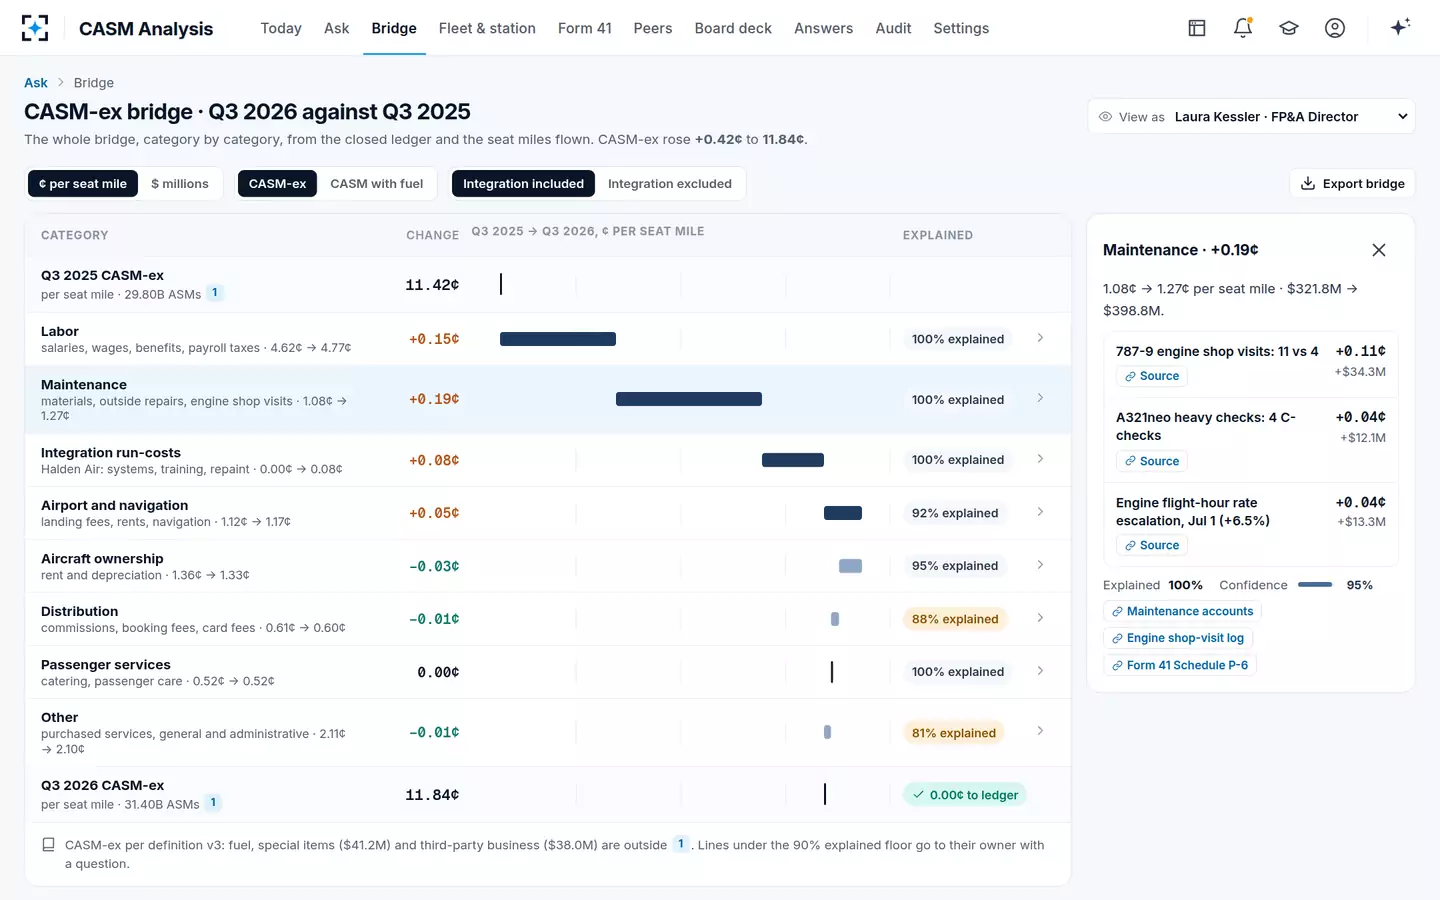Click the footnote badge in the CASM-ex definition note
Image resolution: width=1440 pixels, height=900 pixels.
click(681, 844)
